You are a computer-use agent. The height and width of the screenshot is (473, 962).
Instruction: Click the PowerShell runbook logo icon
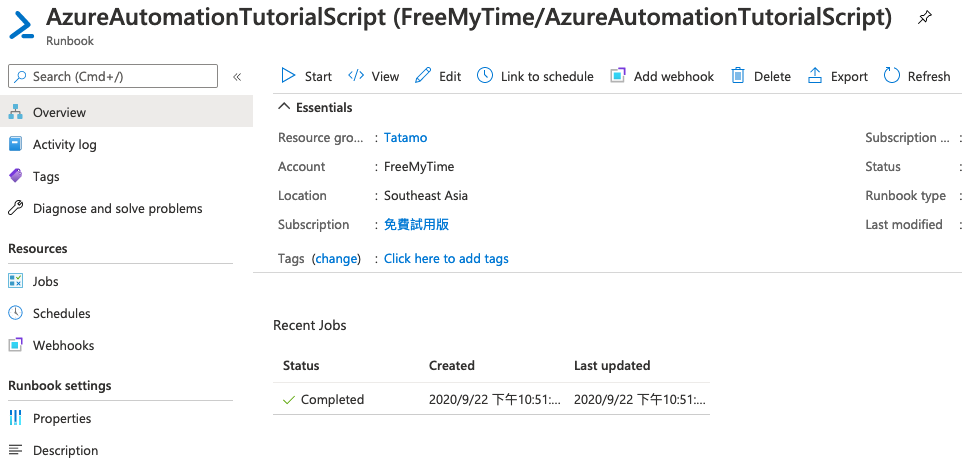(x=21, y=25)
